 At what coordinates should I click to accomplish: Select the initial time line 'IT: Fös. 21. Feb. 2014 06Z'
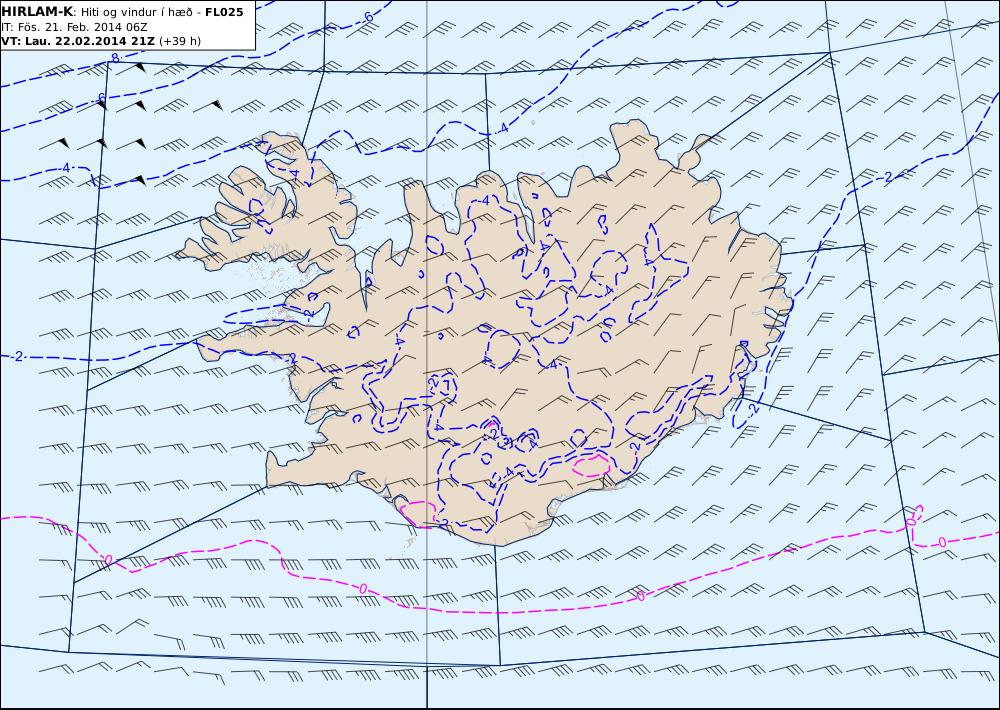75,27
